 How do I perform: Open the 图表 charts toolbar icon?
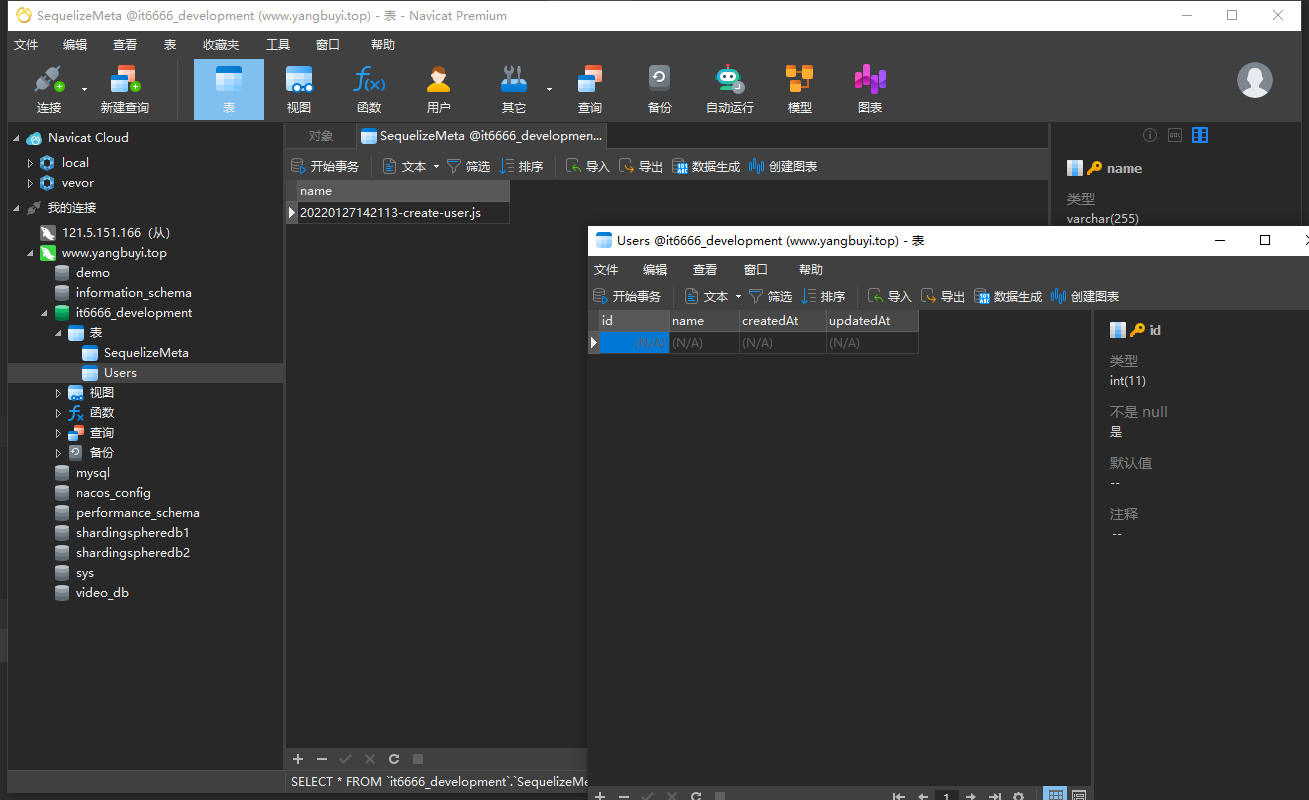coord(870,90)
